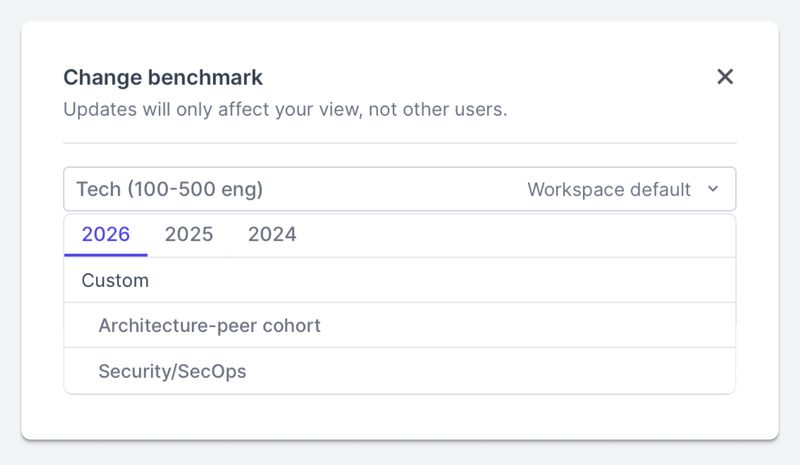Open the Tech (100-500 eng) benchmark dropdown
The image size is (800, 465).
tap(399, 189)
